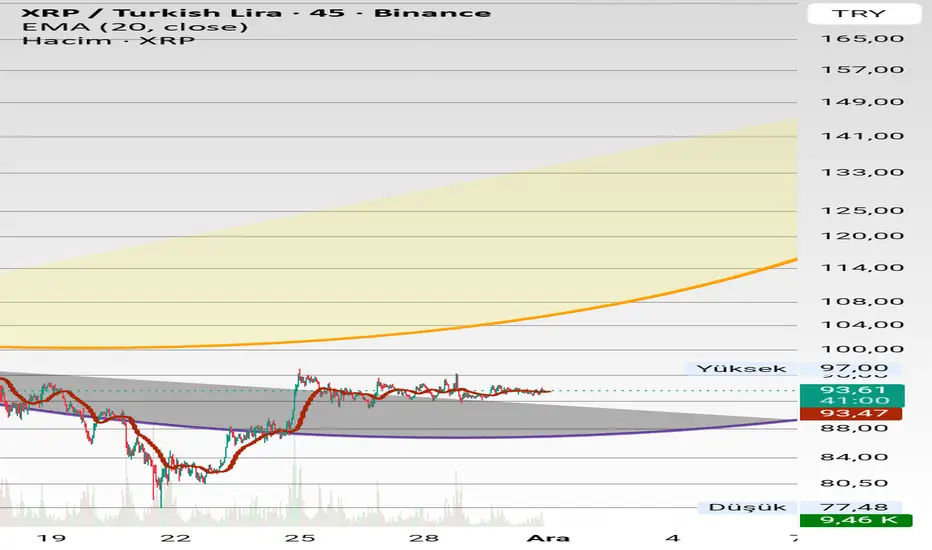Screen dimensions: 932x550
Task: Click the 165,00 price scale label
Action: (x=862, y=39)
